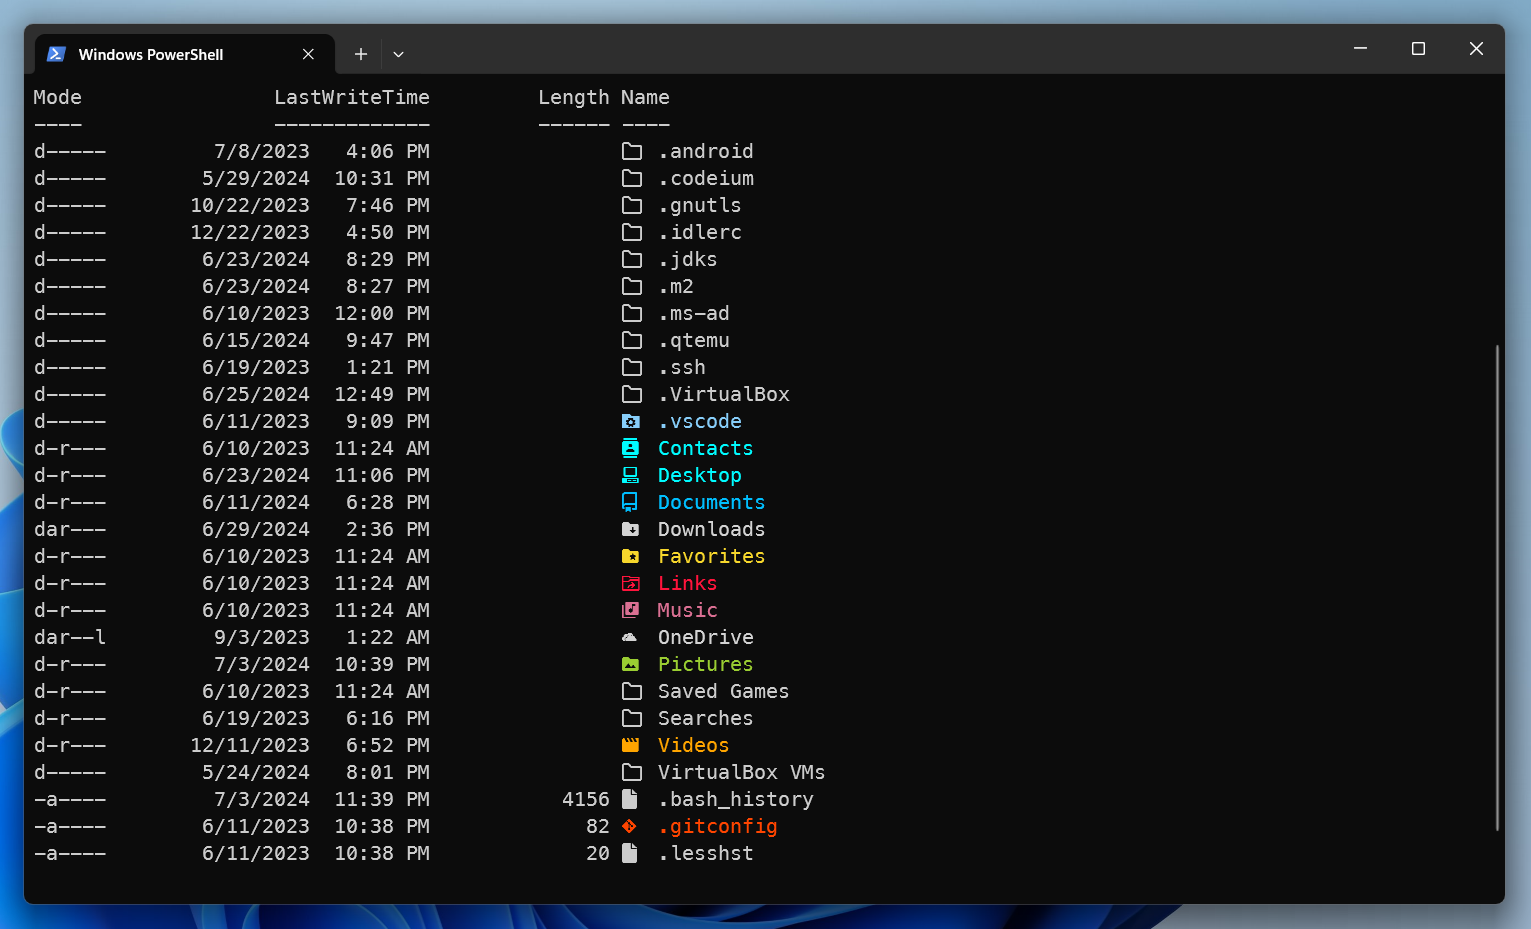Click the blue Documents icon
1531x929 pixels.
pyautogui.click(x=630, y=502)
